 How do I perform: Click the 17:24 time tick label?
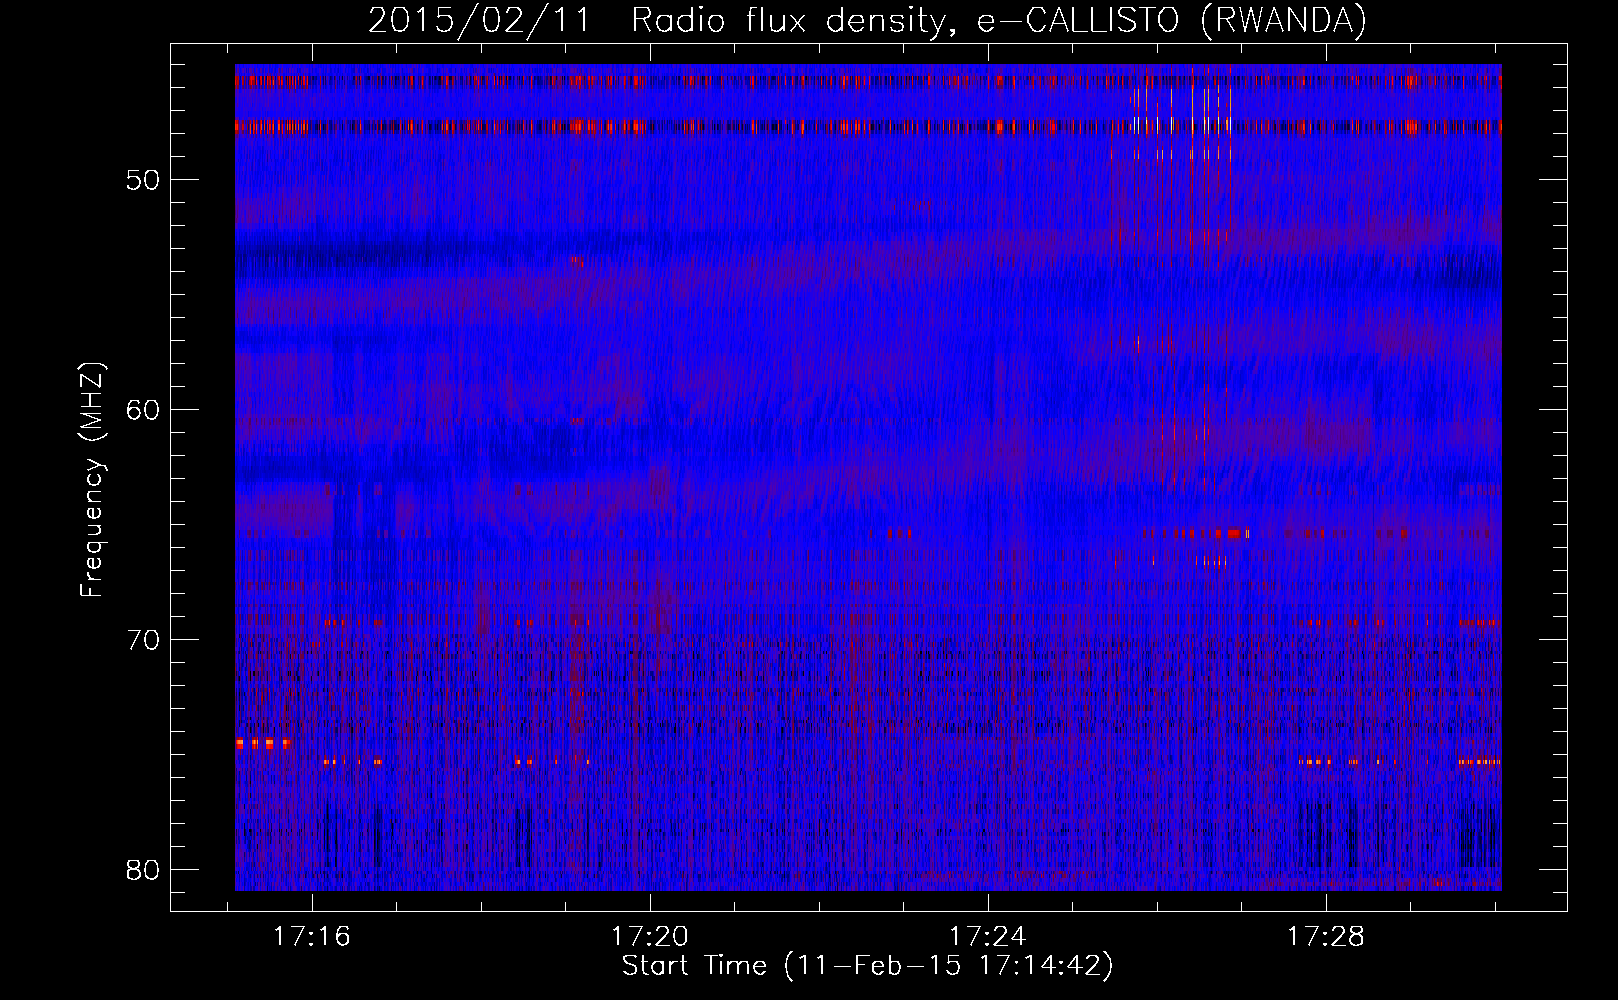pyautogui.click(x=988, y=937)
